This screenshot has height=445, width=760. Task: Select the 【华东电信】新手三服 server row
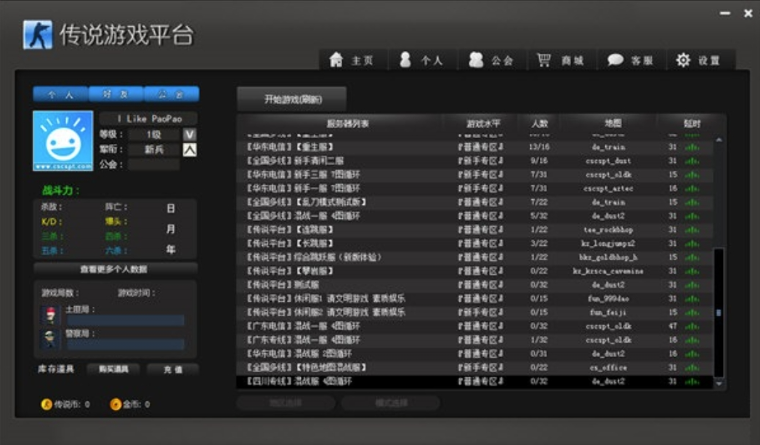(475, 175)
